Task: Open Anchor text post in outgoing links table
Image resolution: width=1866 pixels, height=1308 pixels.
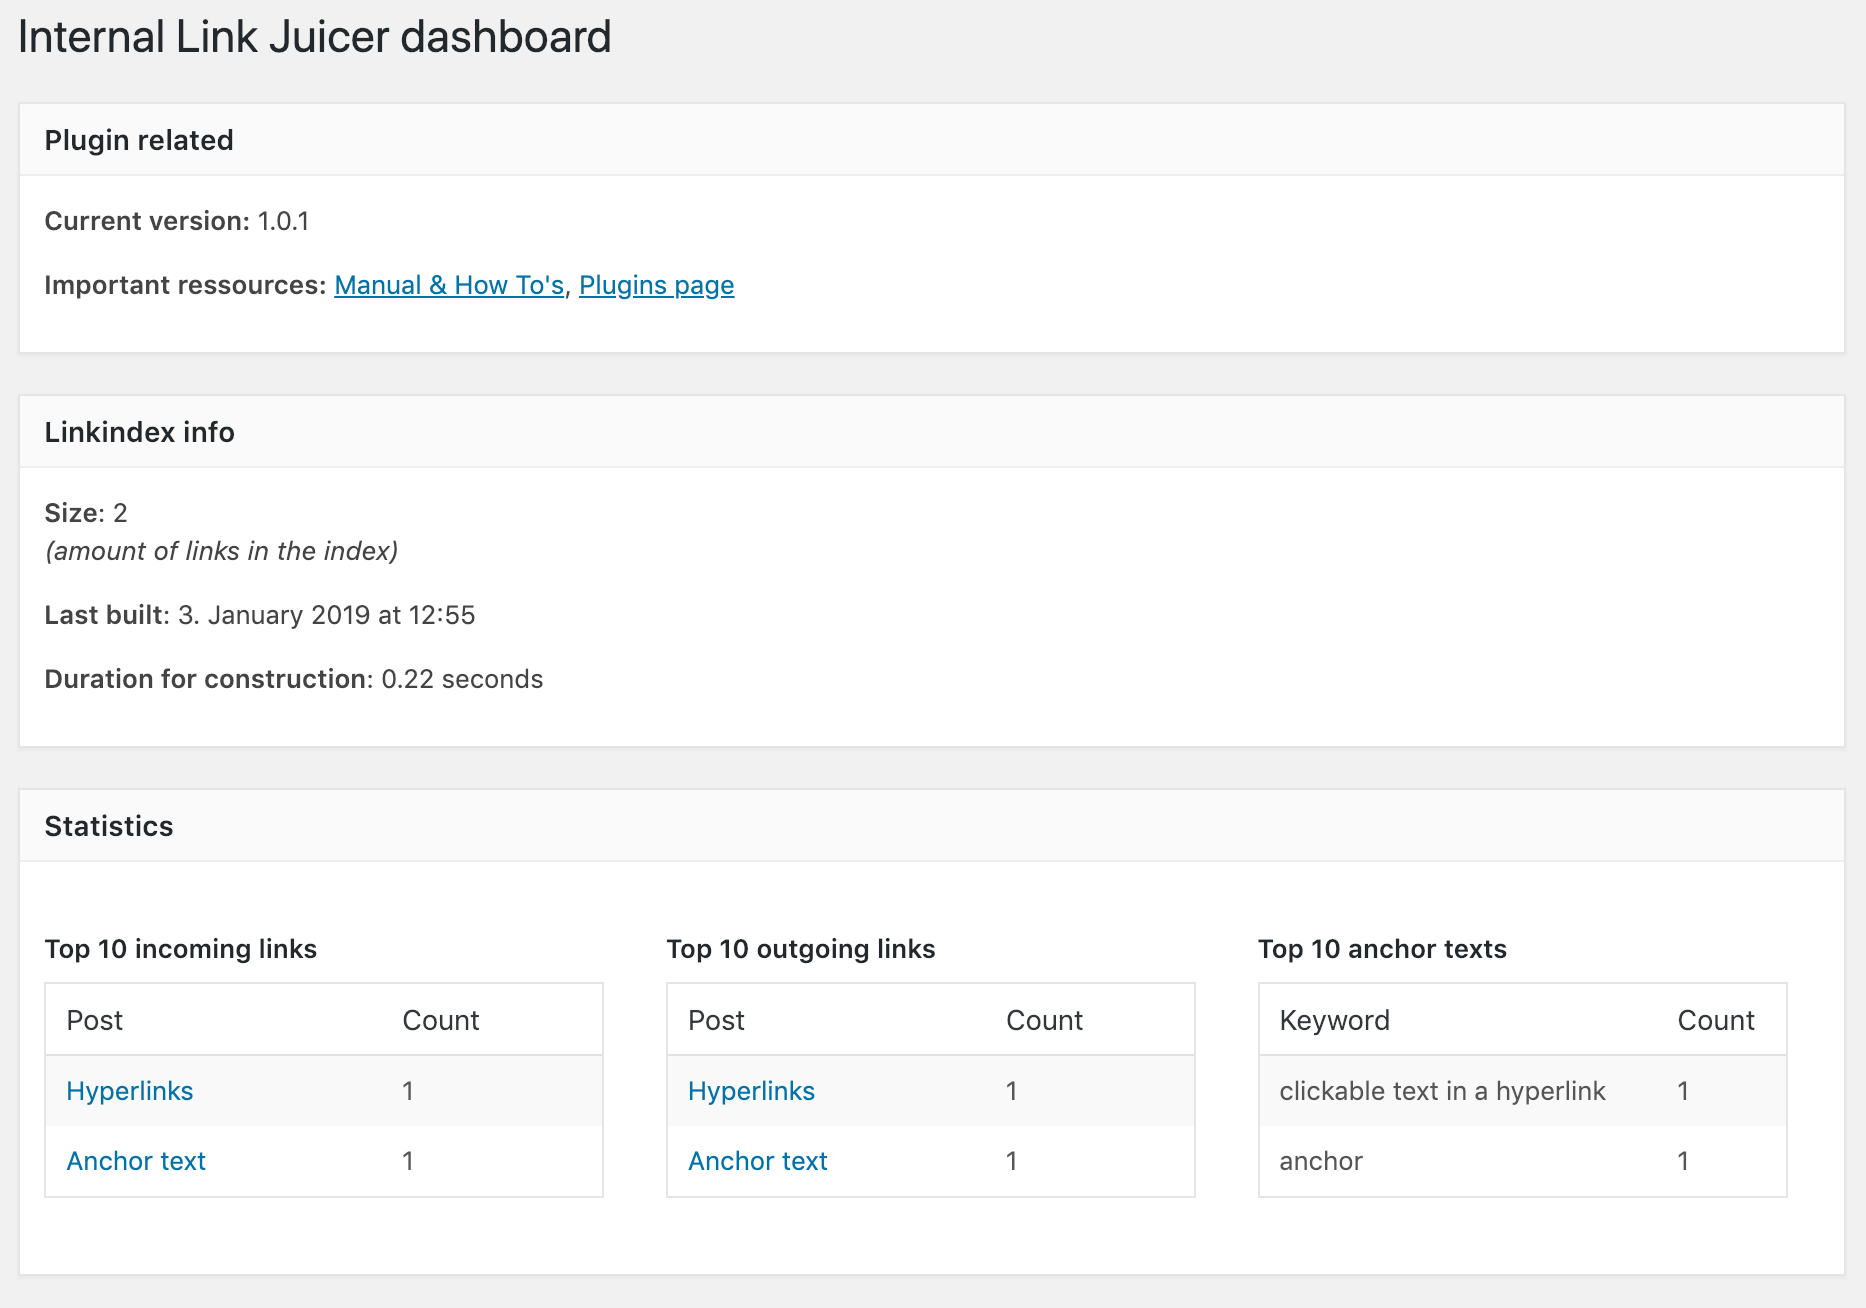Action: point(758,1161)
